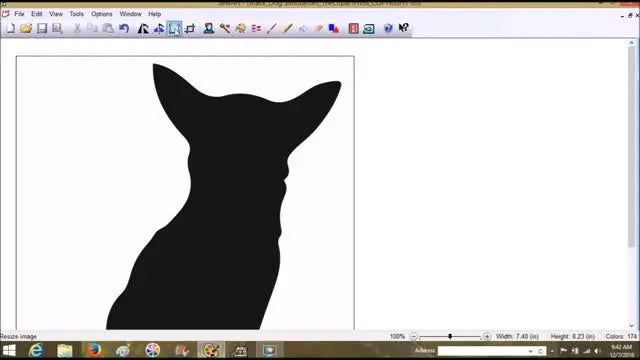Screen dimensions: 640x360
Task: Open the View menu
Action: (56, 14)
